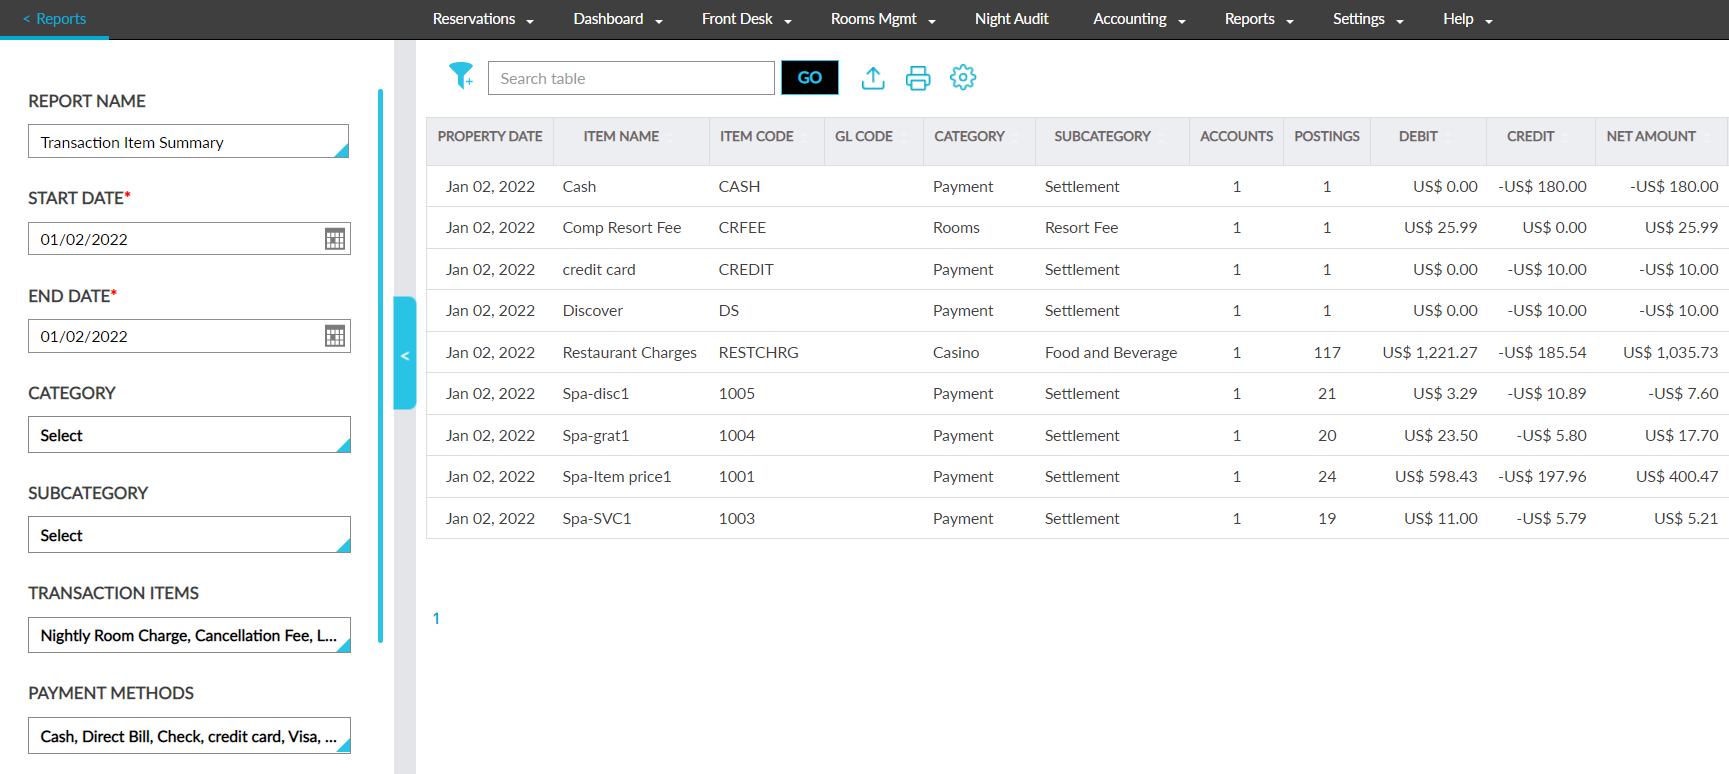The image size is (1729, 774).
Task: Select the credit card item name
Action: tap(599, 270)
